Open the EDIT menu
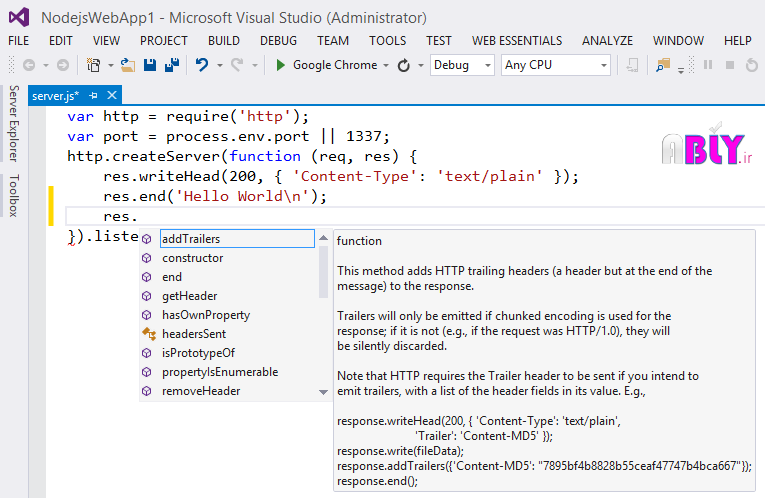This screenshot has height=498, width=765. 60,40
